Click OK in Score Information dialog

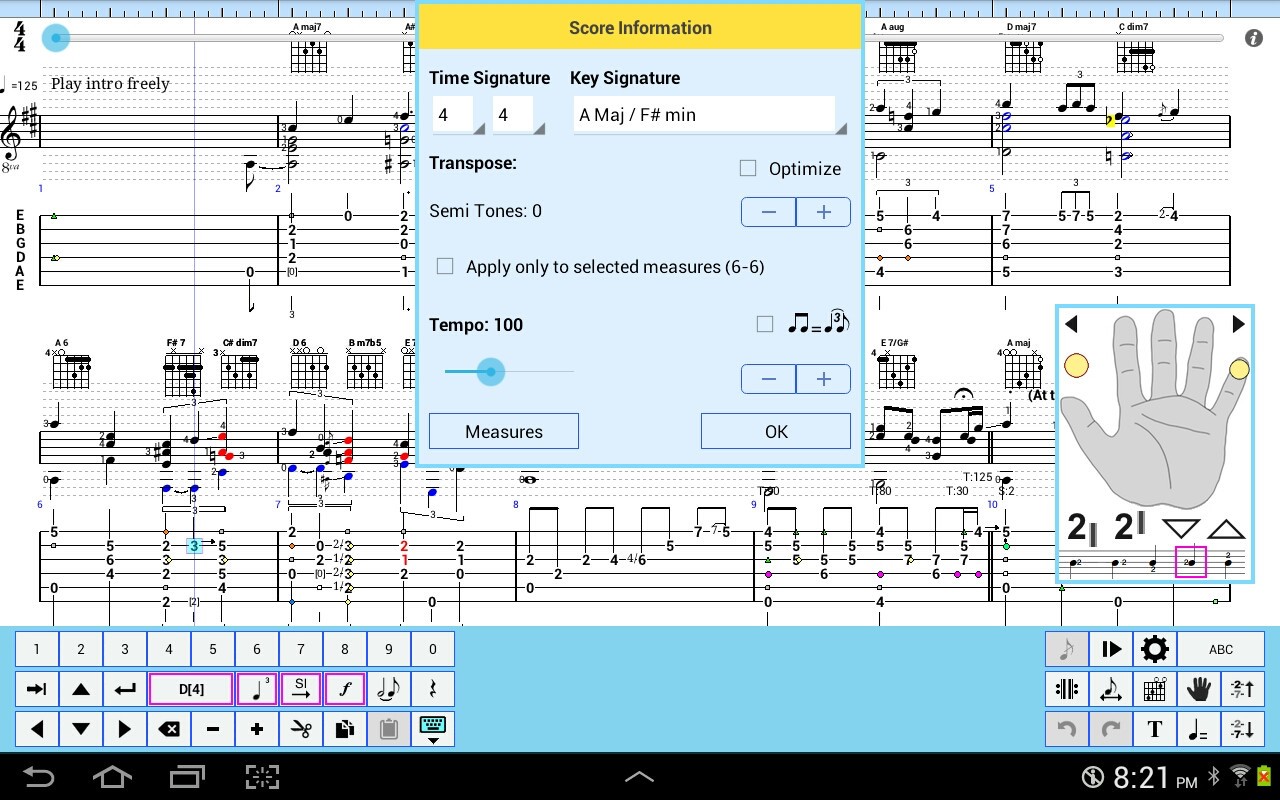click(776, 431)
